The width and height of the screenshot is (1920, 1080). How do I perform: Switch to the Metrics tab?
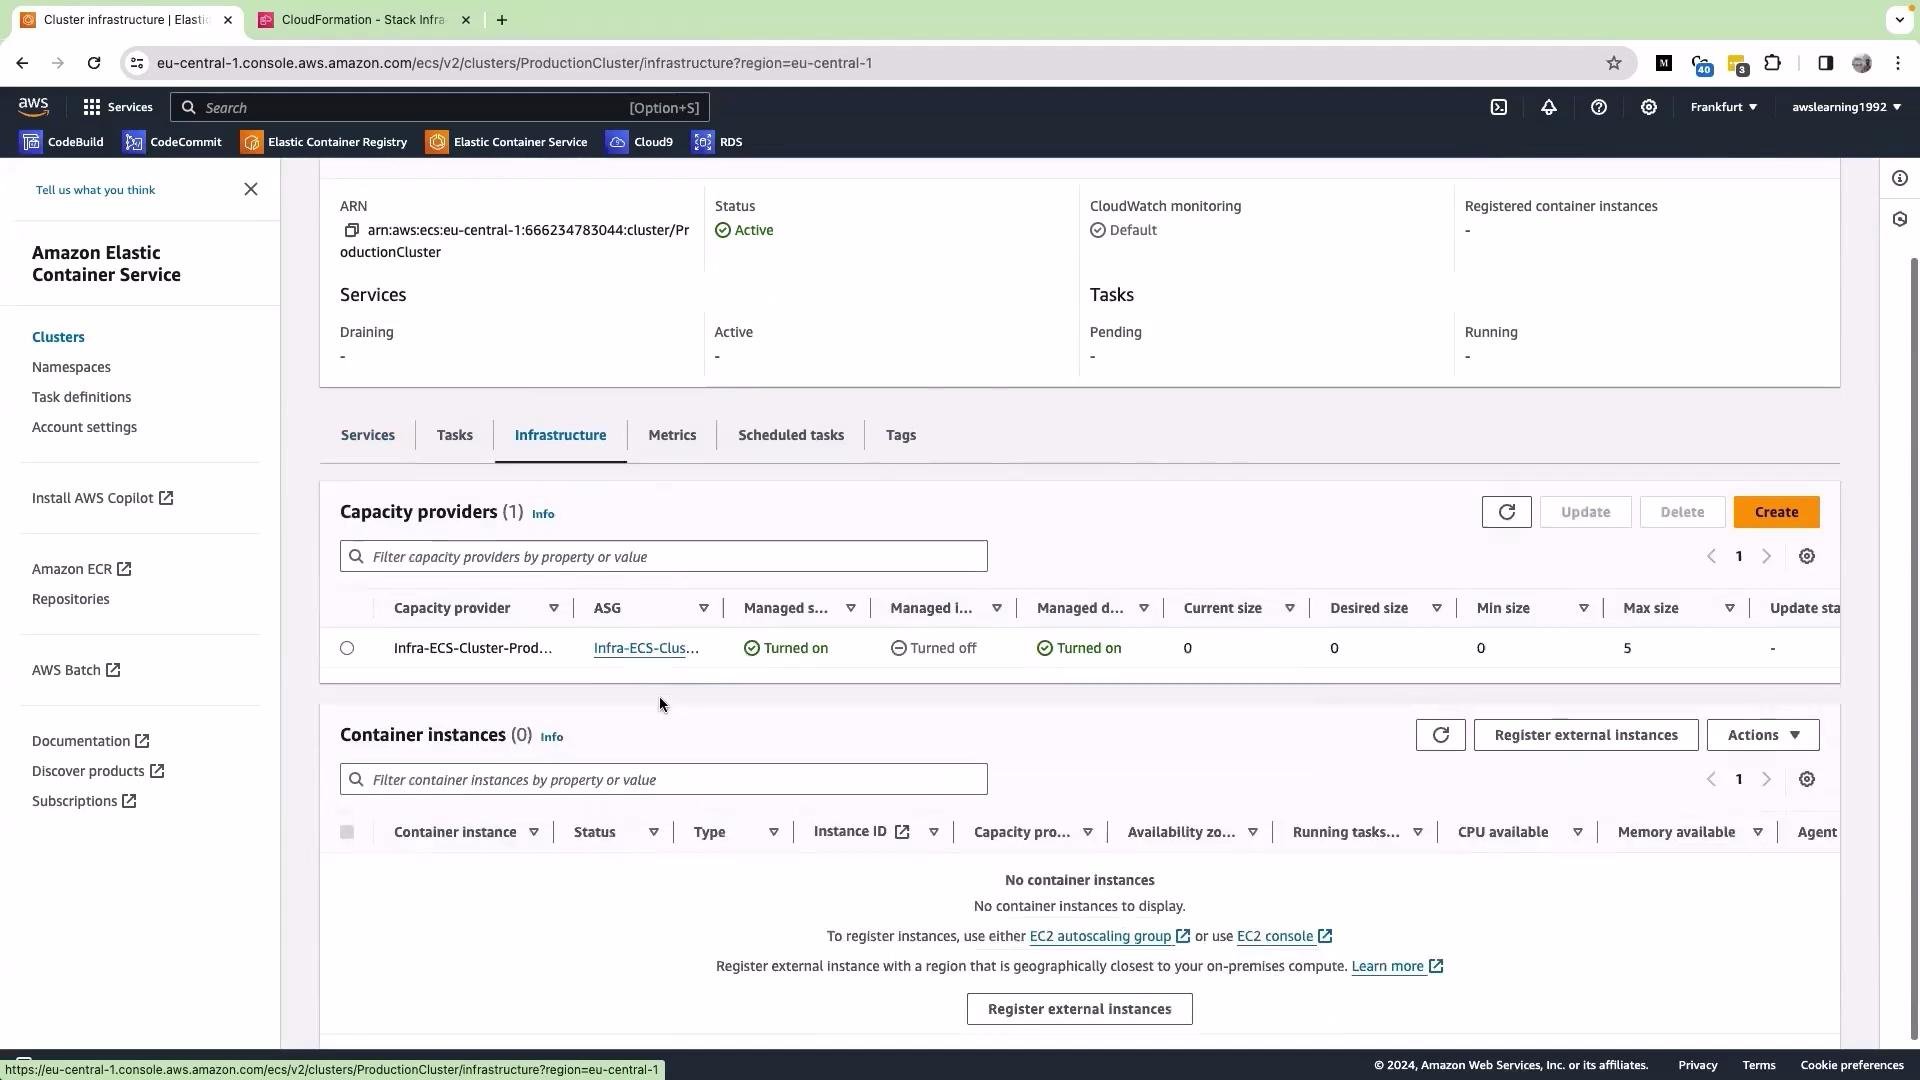coord(671,435)
